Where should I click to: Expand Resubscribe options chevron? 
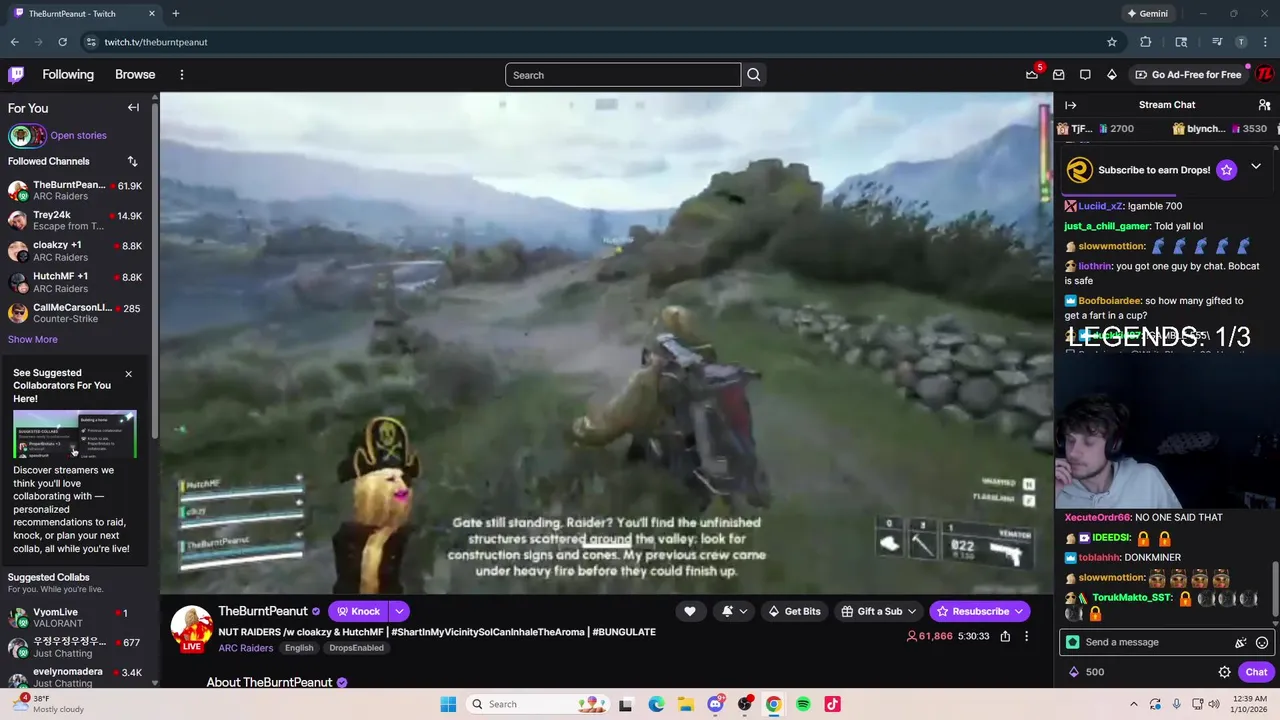[1019, 611]
